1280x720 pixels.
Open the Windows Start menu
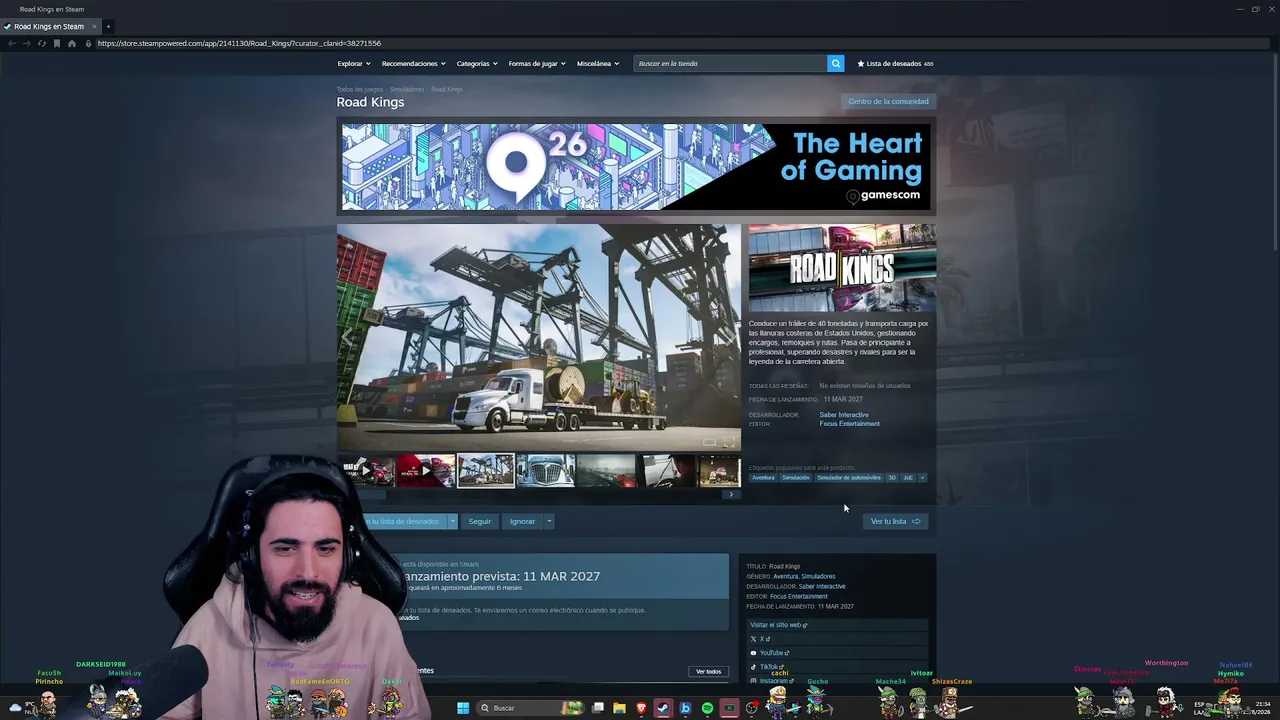click(x=462, y=708)
